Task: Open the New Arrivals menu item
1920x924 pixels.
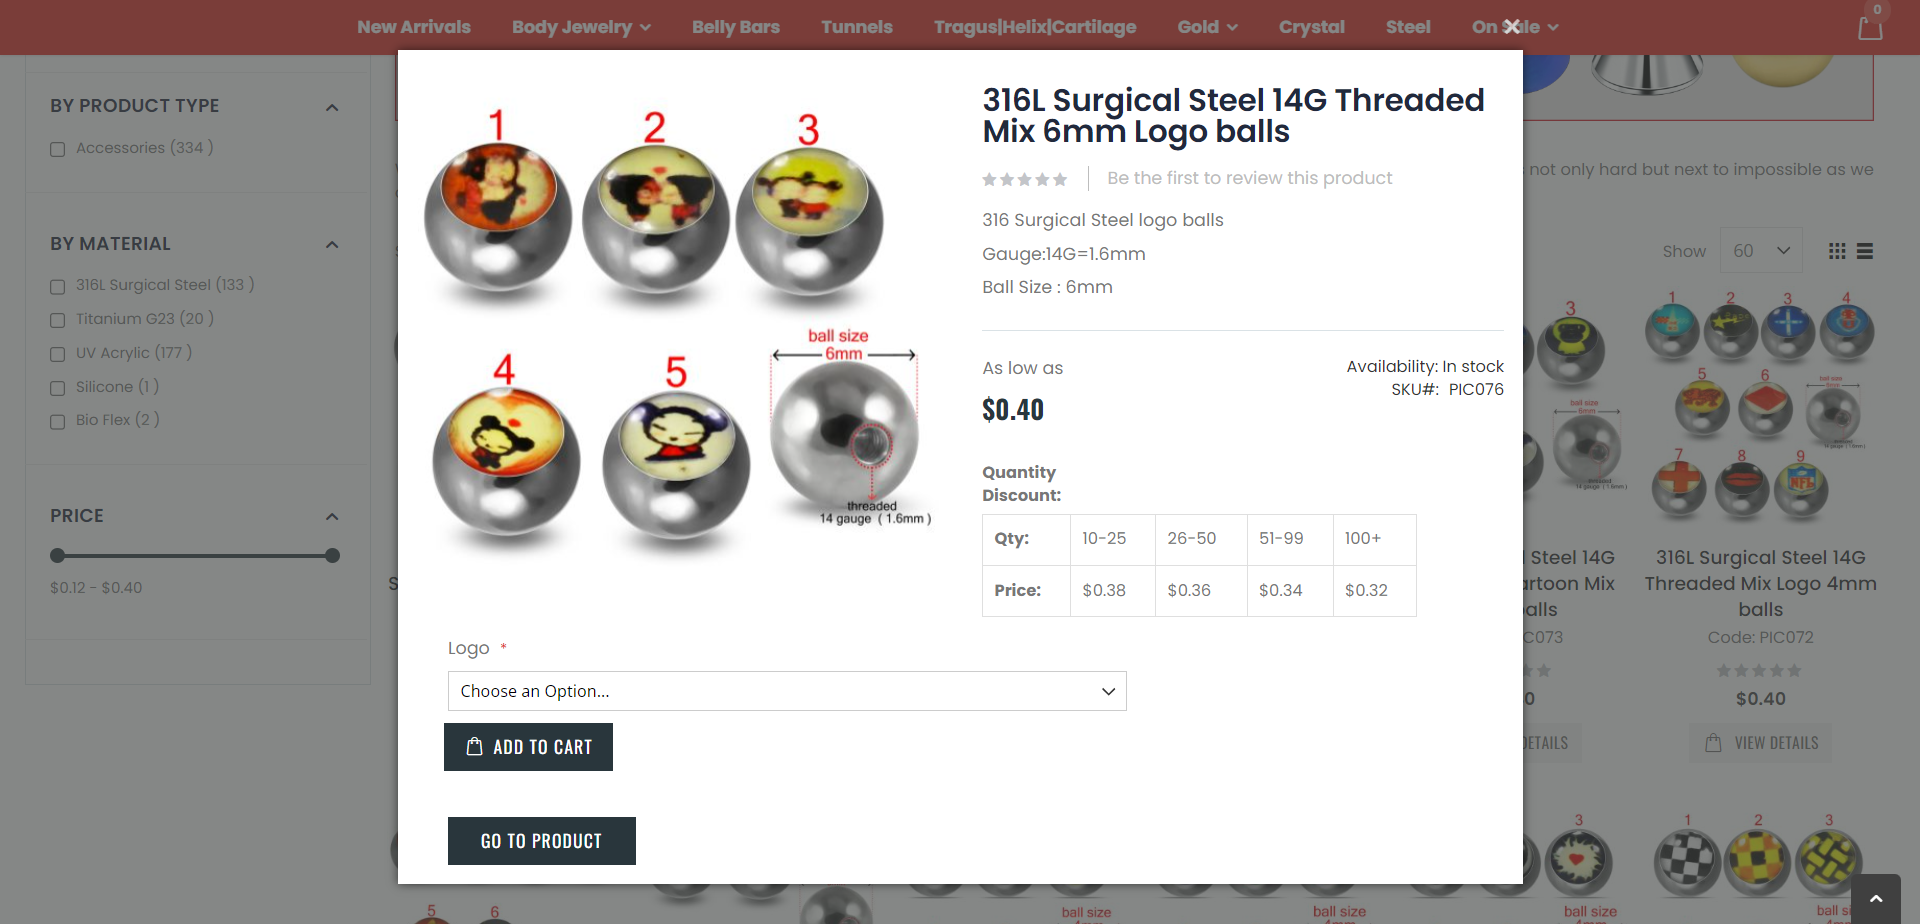Action: click(414, 27)
